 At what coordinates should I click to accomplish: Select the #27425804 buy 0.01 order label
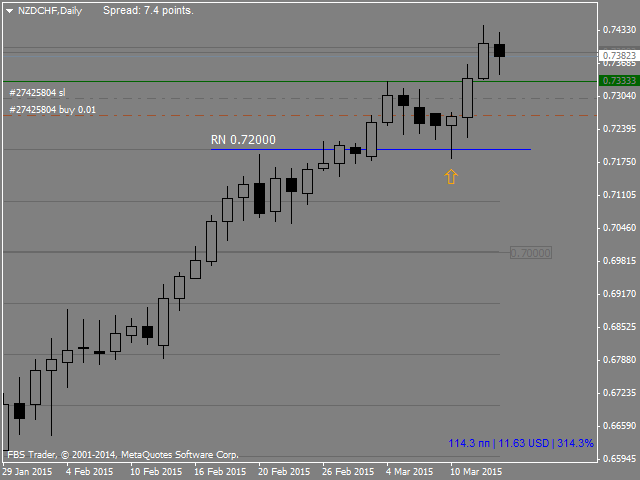point(52,110)
